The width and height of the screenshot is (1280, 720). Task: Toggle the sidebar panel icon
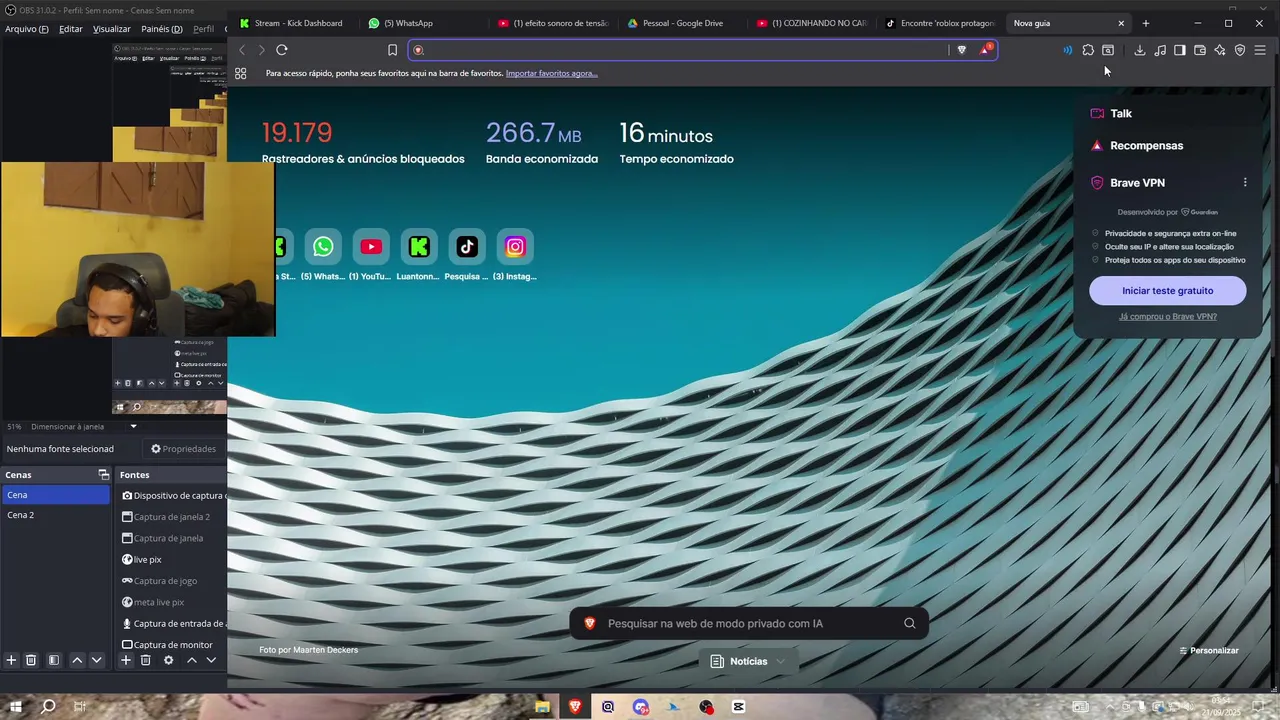pyautogui.click(x=1180, y=50)
